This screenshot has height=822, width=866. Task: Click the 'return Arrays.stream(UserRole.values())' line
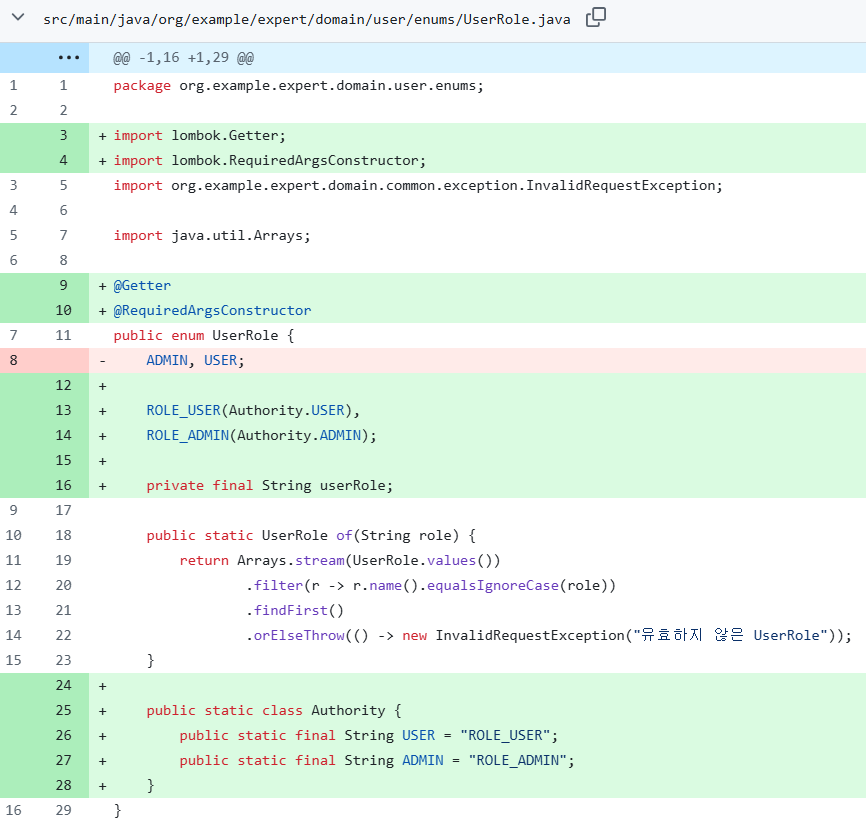pos(340,560)
